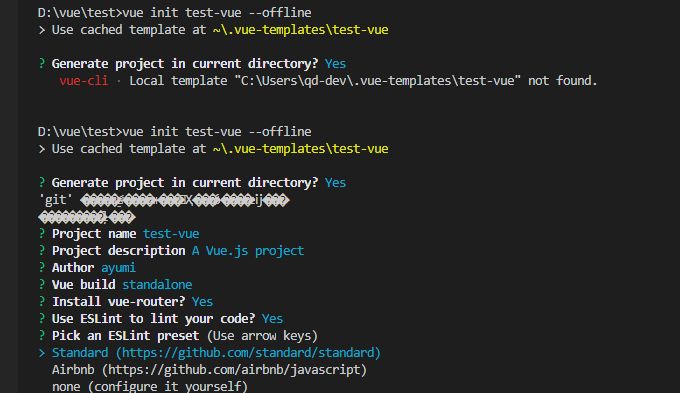Click the question mark before Pick an ESLint preset
The width and height of the screenshot is (680, 393).
point(42,335)
